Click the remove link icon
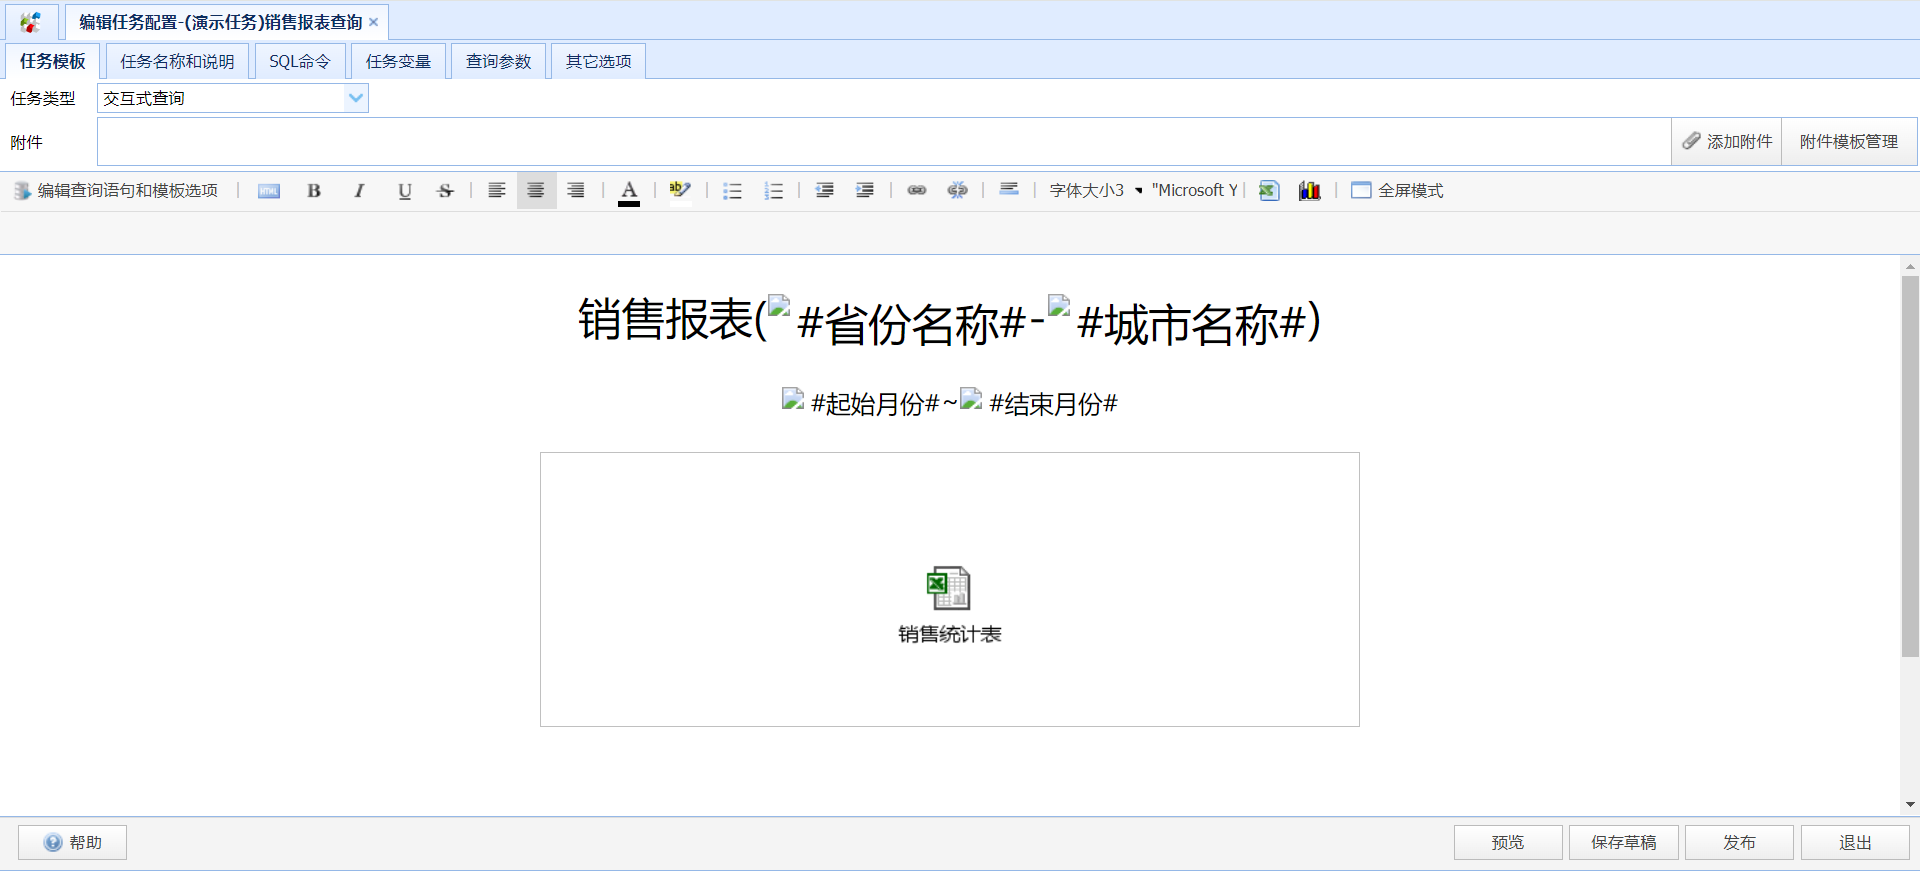The width and height of the screenshot is (1920, 871). [957, 190]
